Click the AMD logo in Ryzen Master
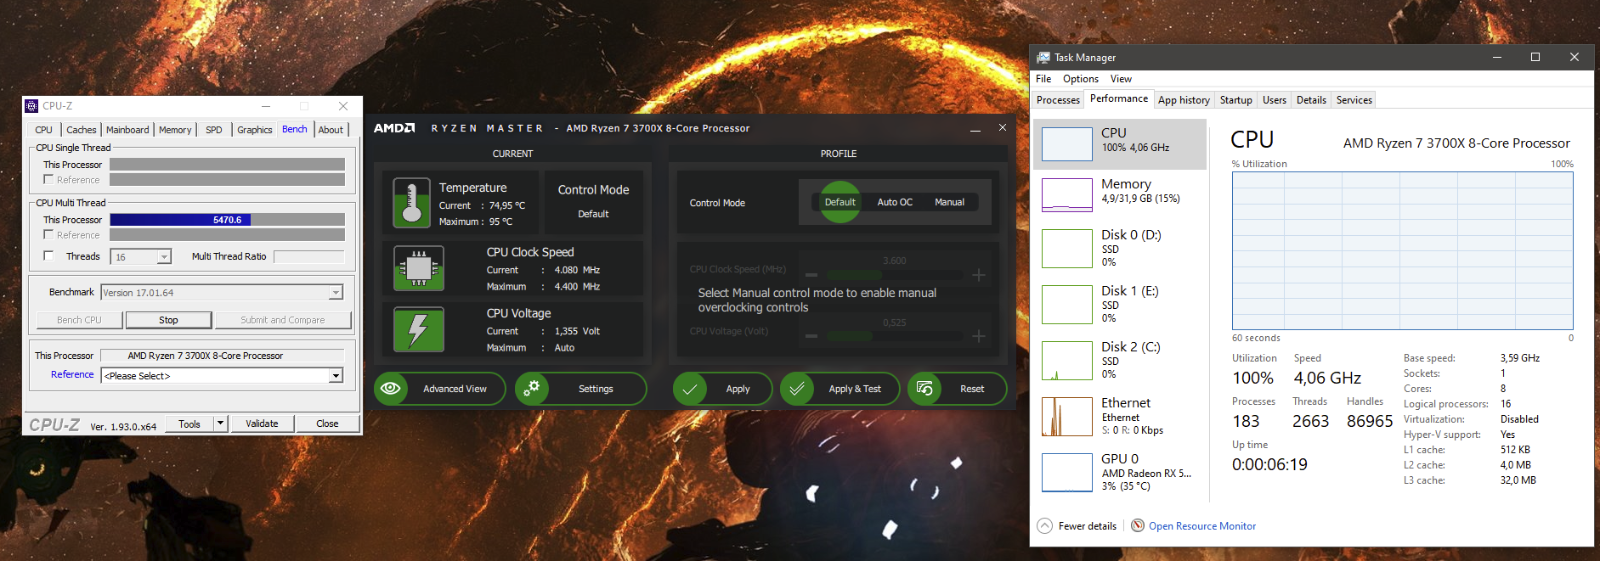Viewport: 1600px width, 561px height. [x=394, y=128]
